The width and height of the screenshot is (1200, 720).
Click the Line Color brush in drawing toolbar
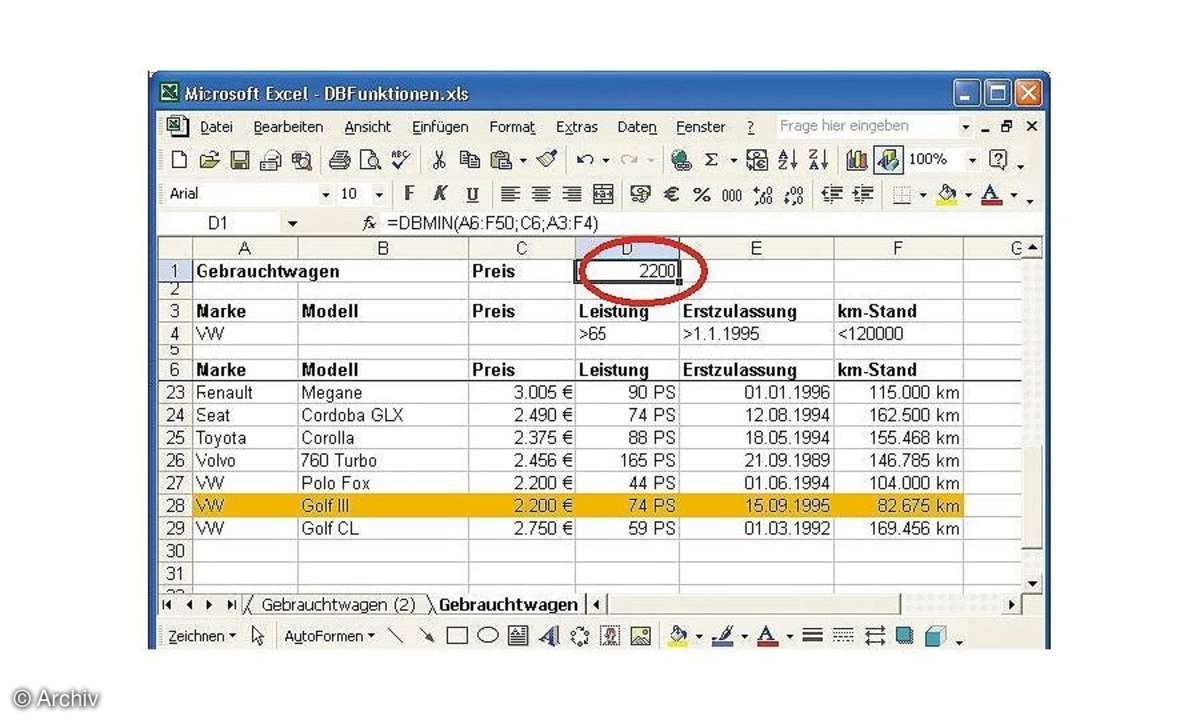(725, 636)
